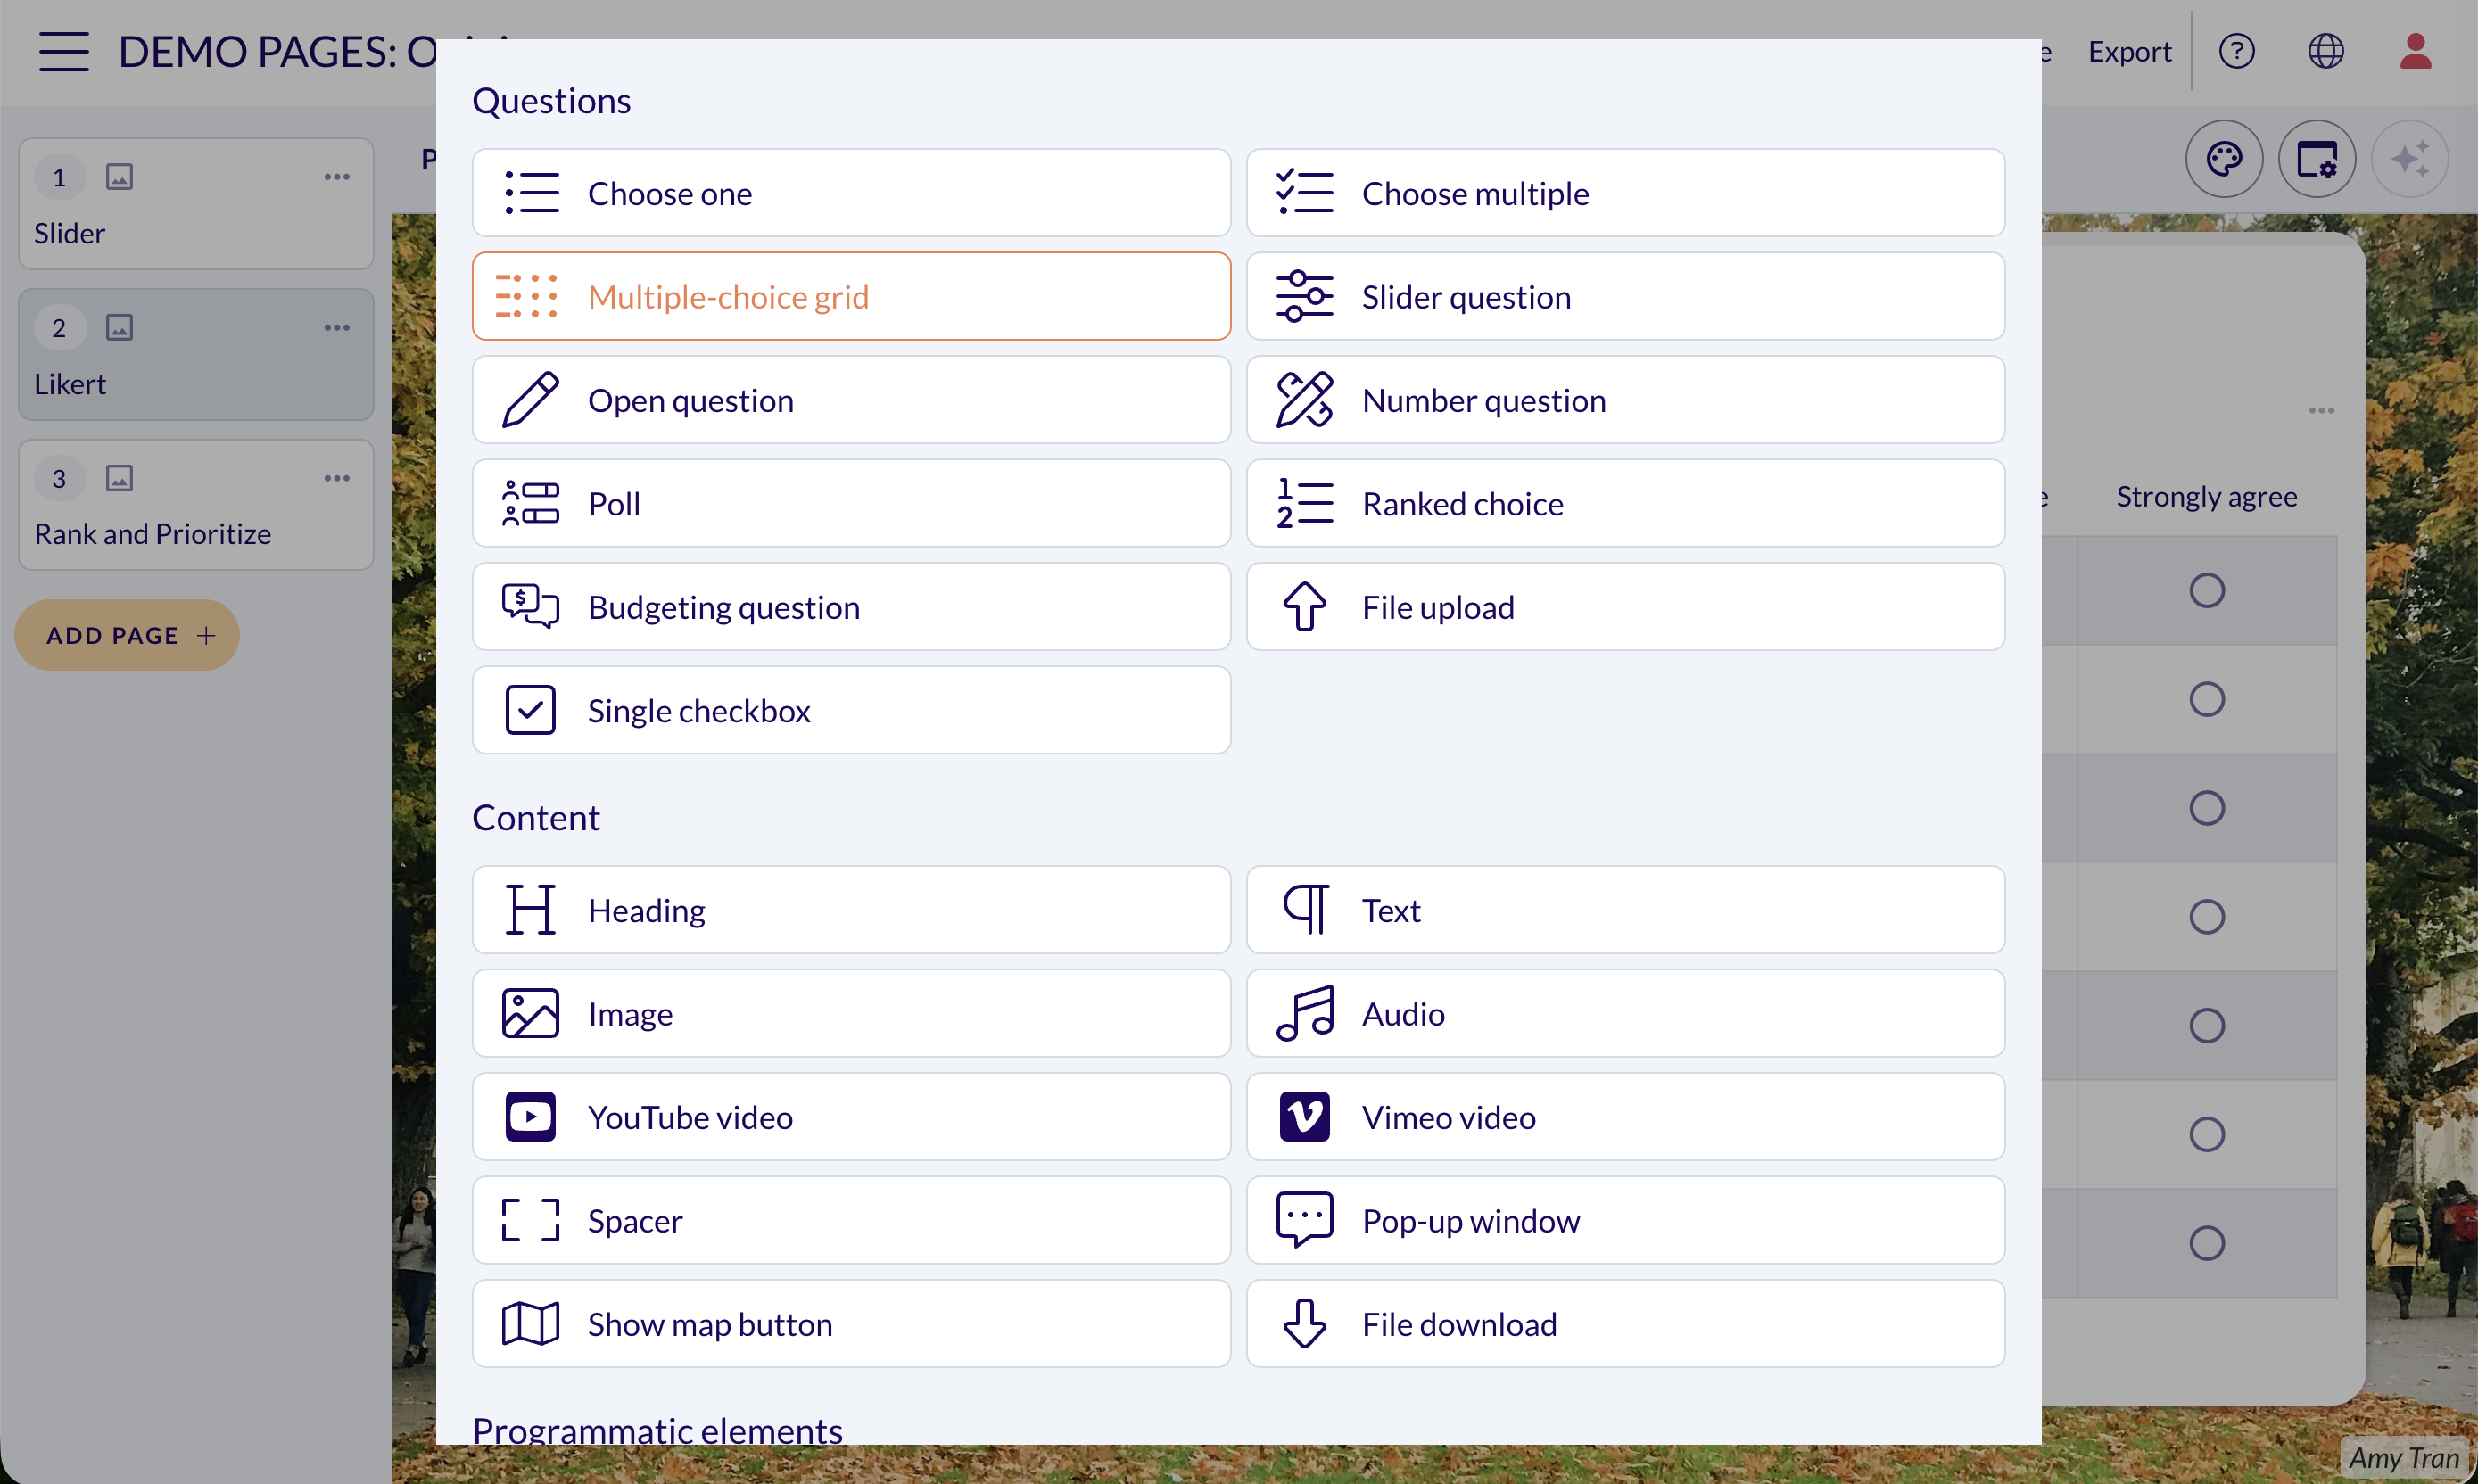
Task: Click the page settings icon
Action: coord(2317,159)
